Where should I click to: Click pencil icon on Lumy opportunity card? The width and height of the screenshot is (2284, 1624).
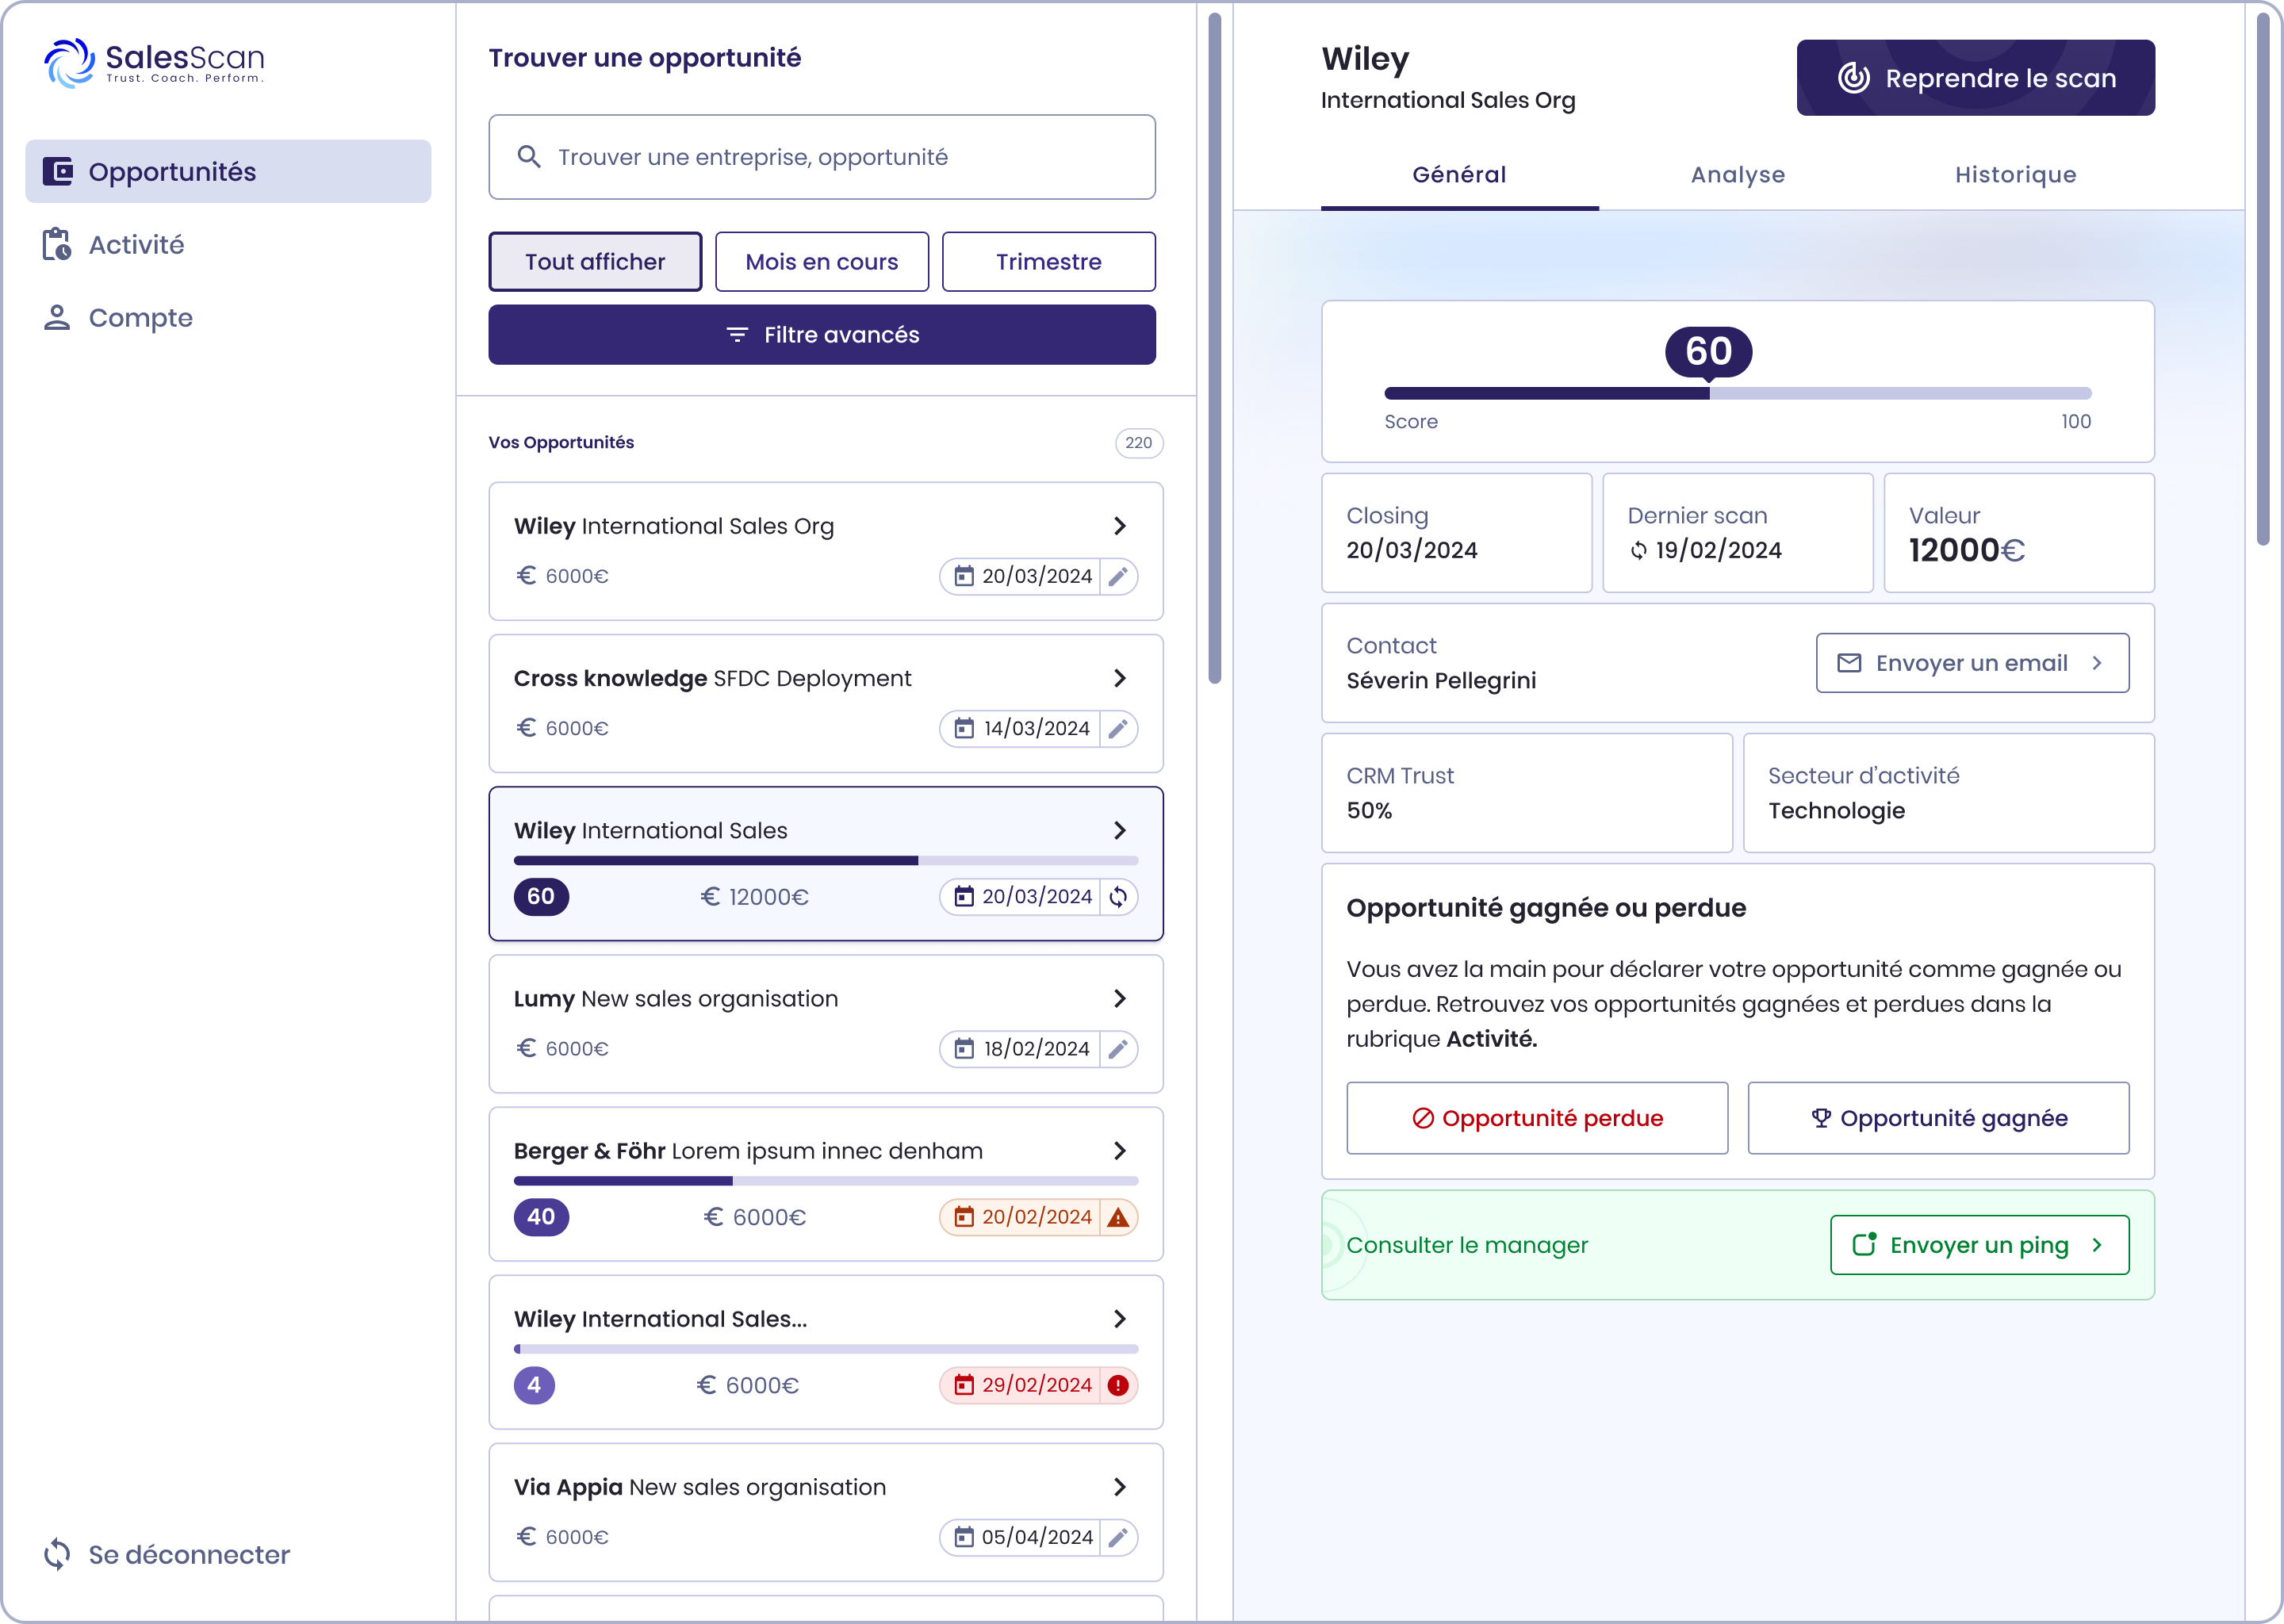[1118, 1049]
